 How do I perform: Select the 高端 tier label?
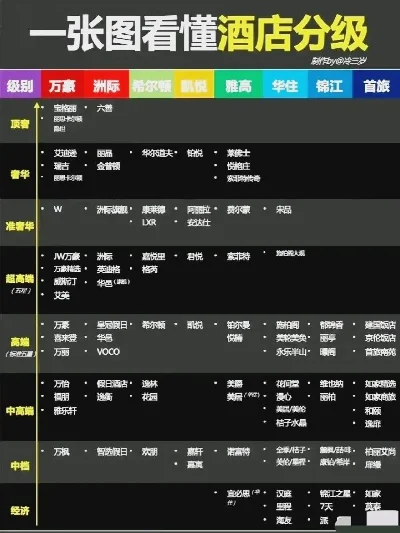[x=20, y=342]
